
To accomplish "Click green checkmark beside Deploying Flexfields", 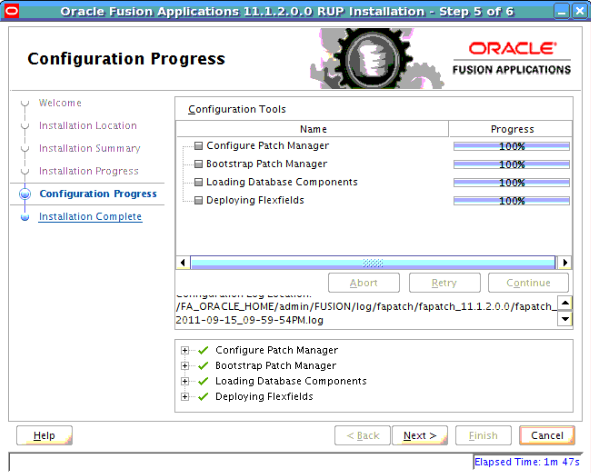I will 203,396.
